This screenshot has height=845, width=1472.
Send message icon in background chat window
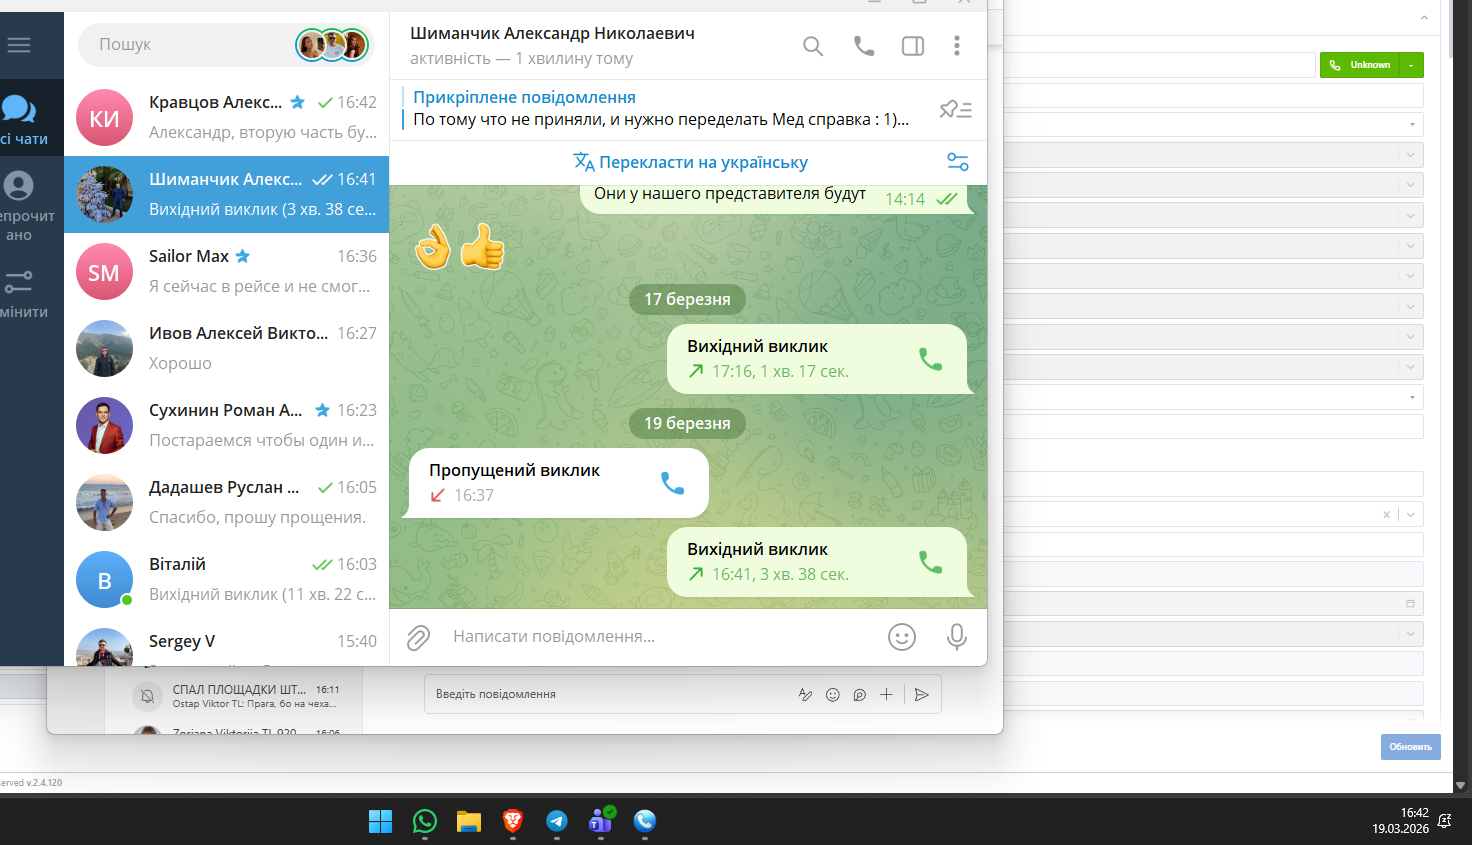[922, 694]
